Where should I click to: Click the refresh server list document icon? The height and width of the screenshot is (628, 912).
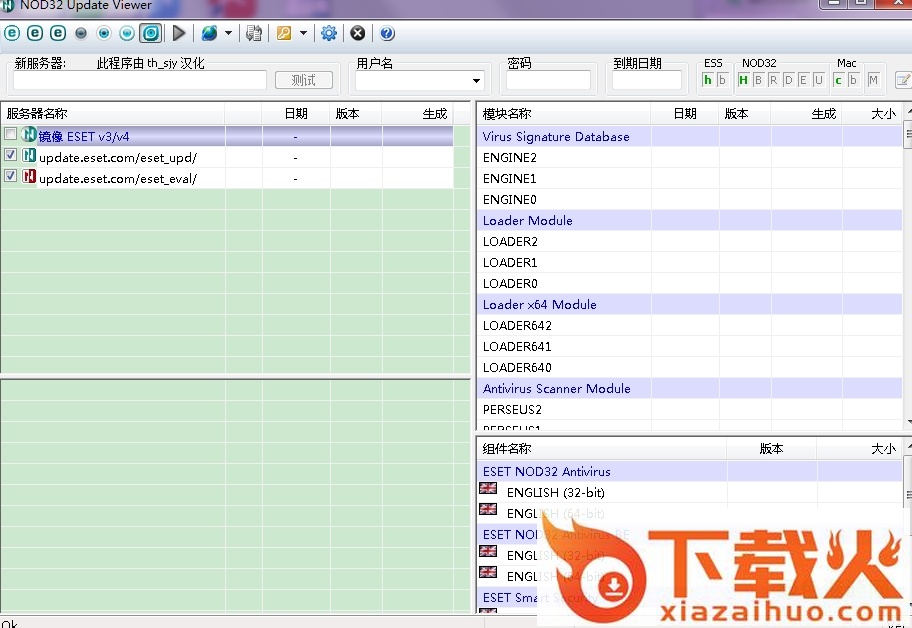click(x=254, y=33)
